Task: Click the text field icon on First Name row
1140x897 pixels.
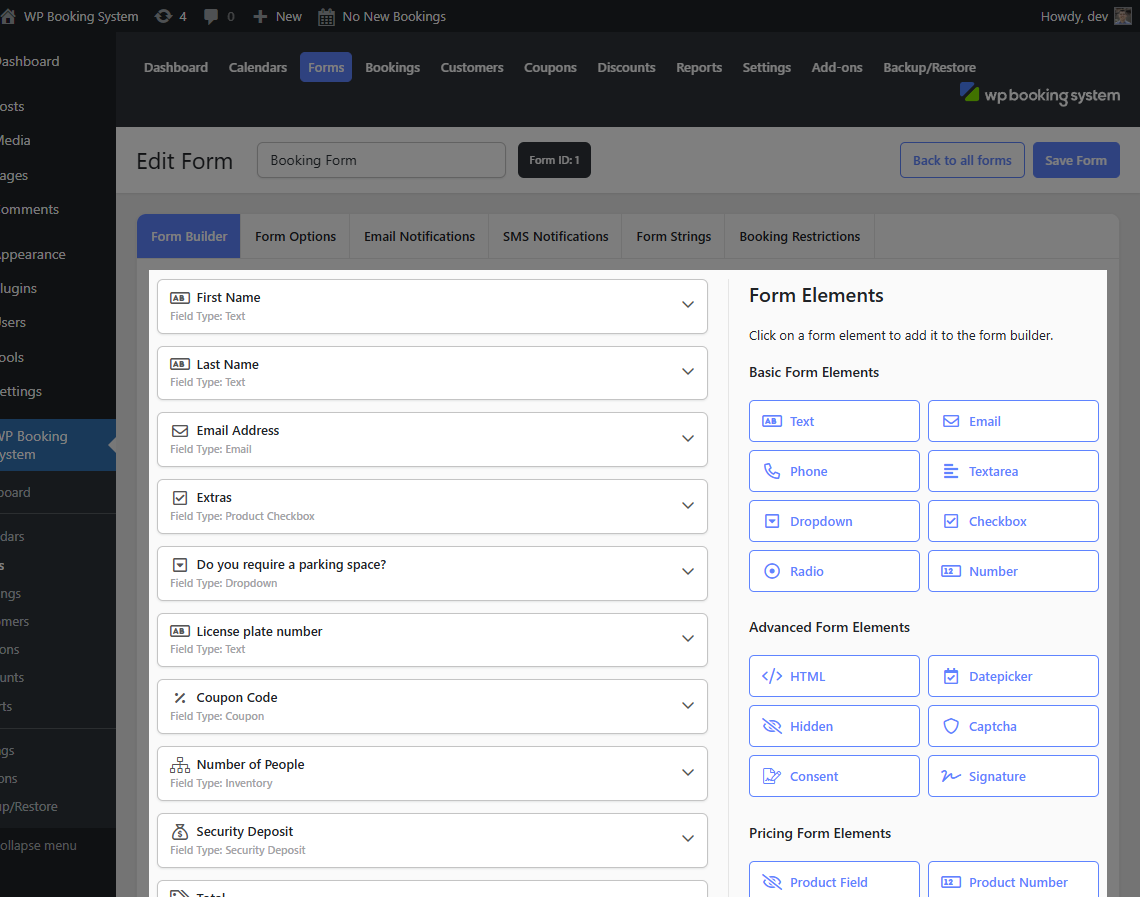Action: pos(180,297)
